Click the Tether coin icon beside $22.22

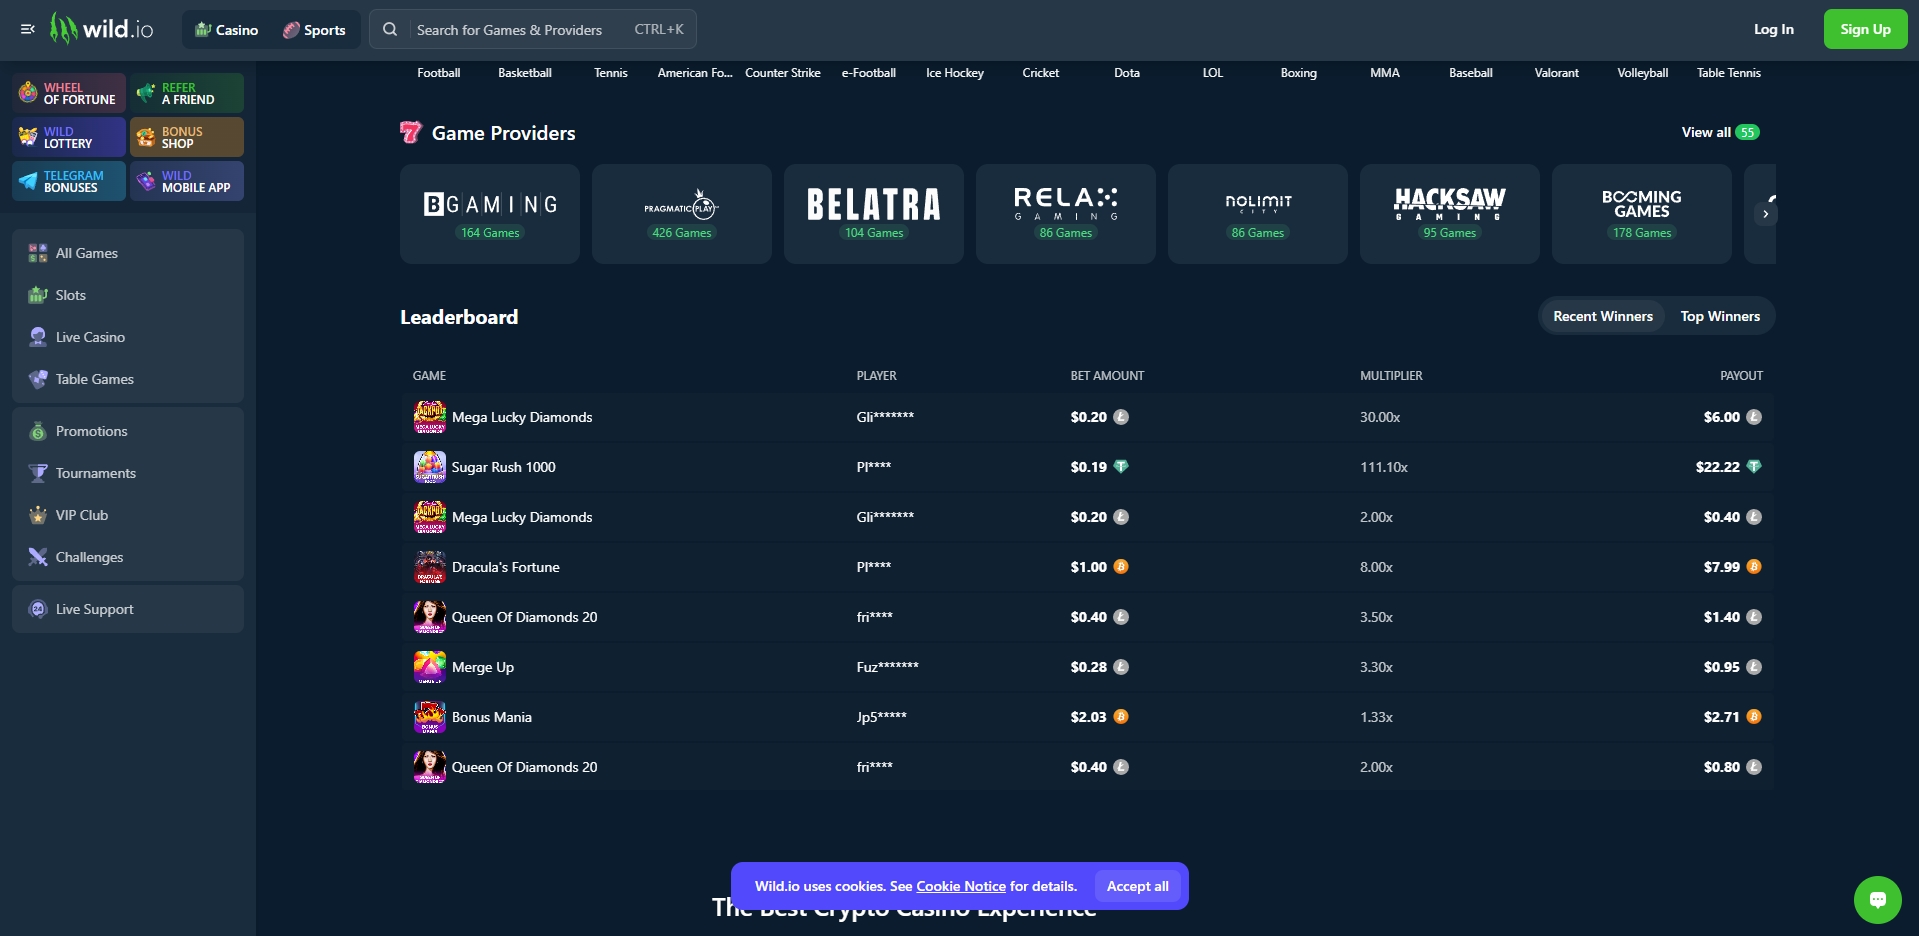tap(1754, 467)
